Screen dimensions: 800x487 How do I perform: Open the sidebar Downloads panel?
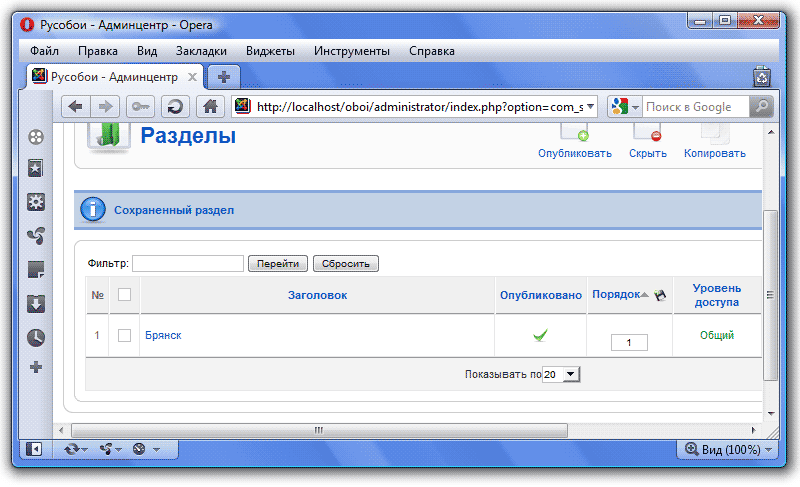pyautogui.click(x=36, y=304)
